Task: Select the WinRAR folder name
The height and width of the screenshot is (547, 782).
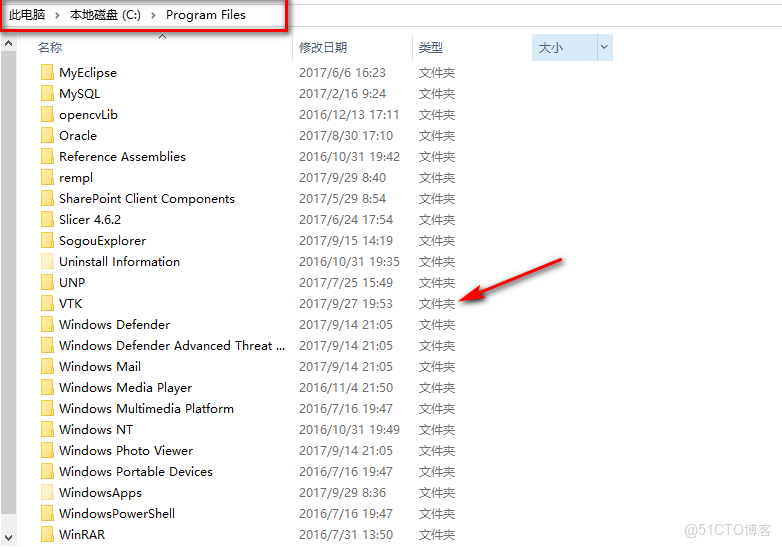Action: [82, 534]
